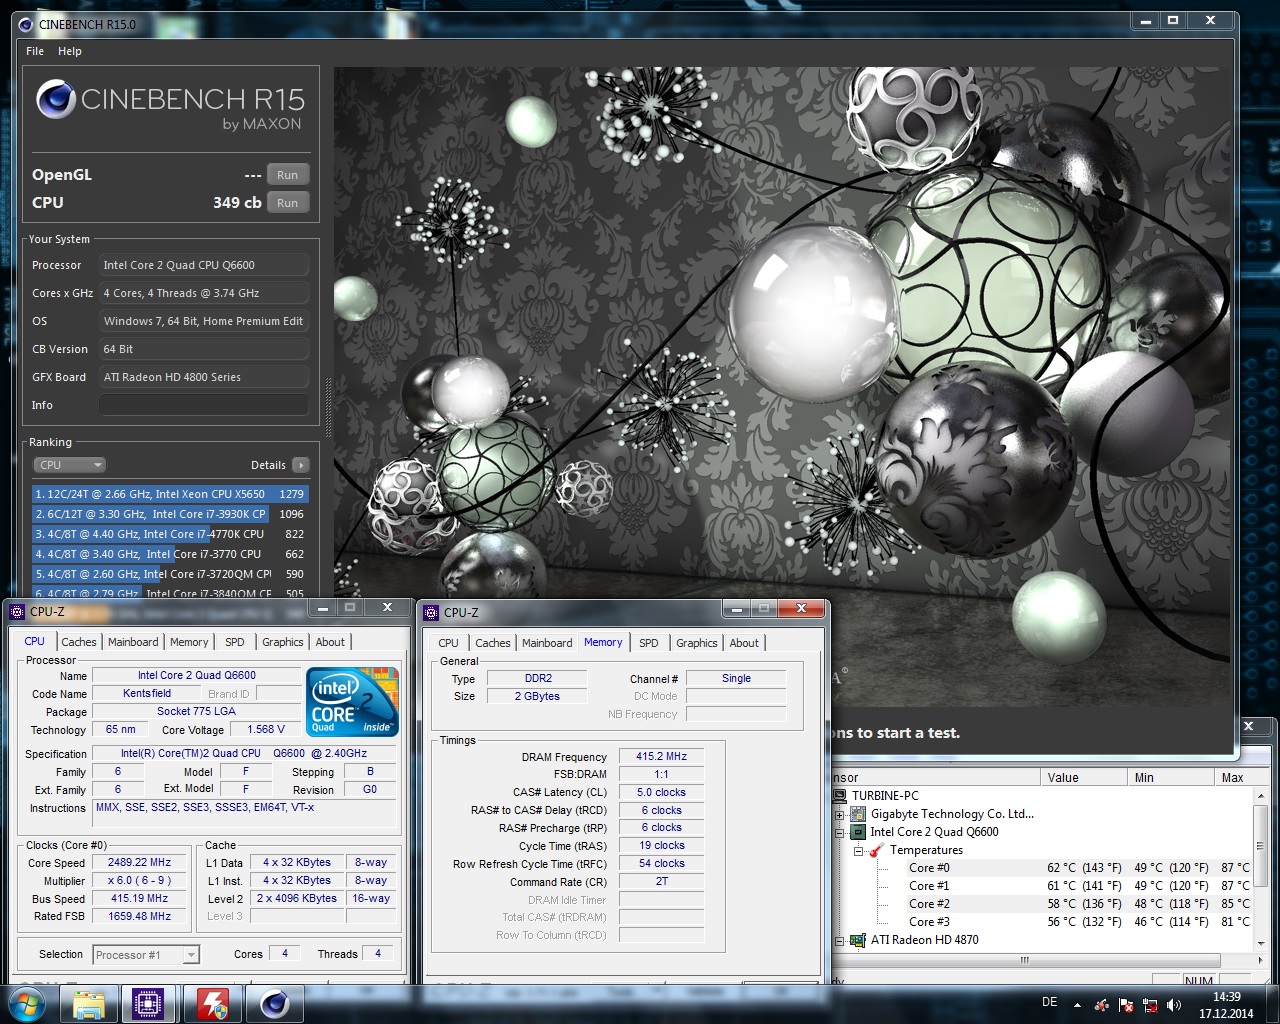Select ranking entry i7-3930K 1096
Screen dimensions: 1280x1024
point(170,514)
